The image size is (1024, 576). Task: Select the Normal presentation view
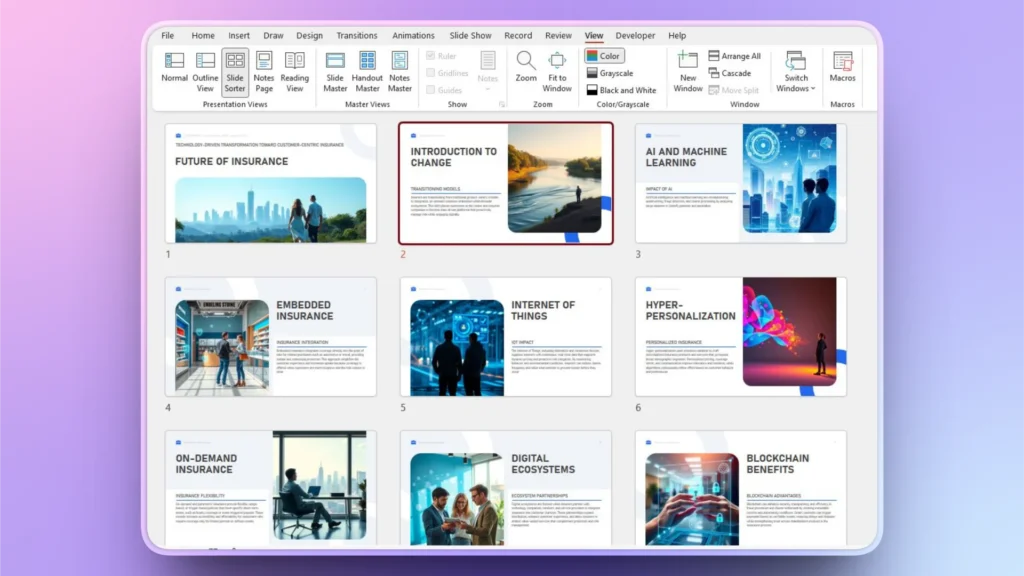(174, 70)
